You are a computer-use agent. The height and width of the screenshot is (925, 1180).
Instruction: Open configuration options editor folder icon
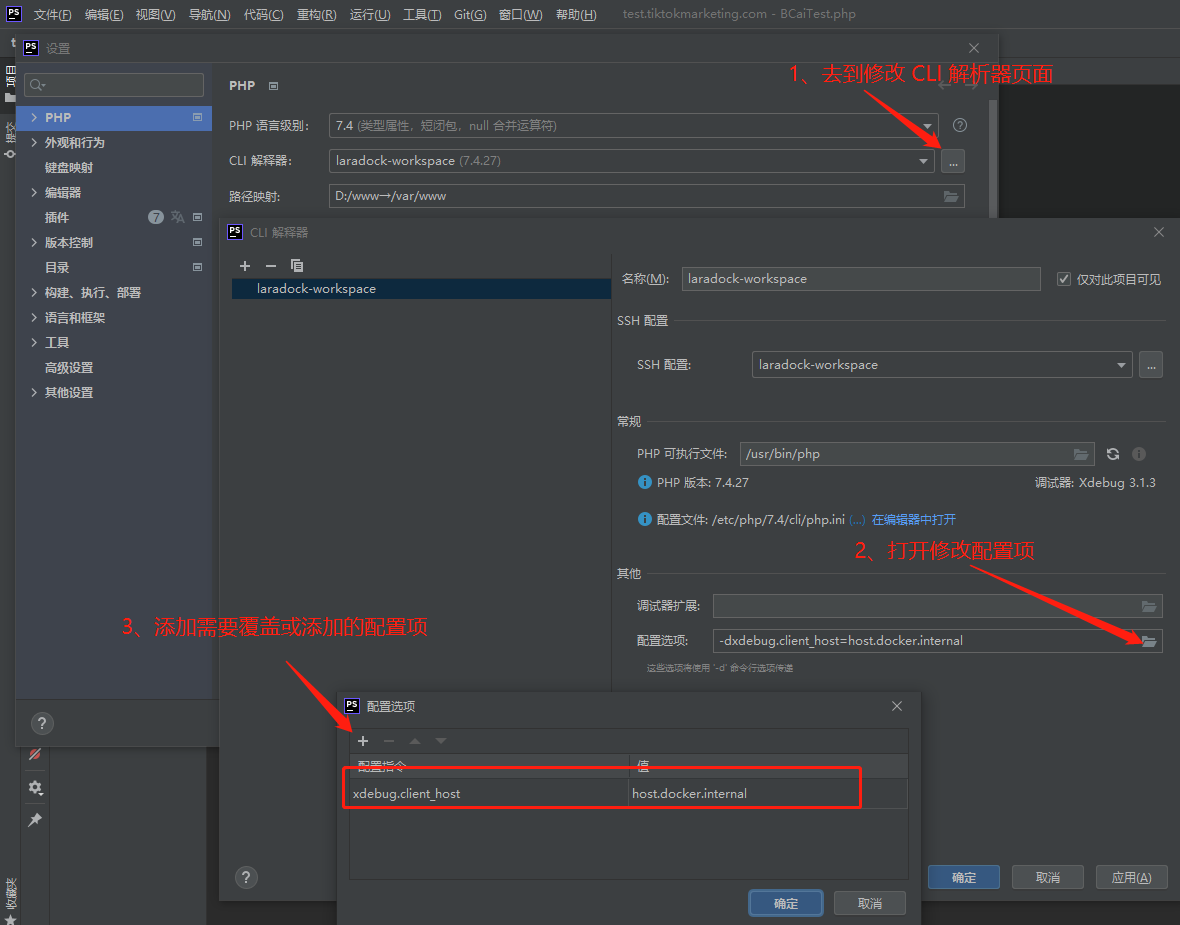[1149, 641]
